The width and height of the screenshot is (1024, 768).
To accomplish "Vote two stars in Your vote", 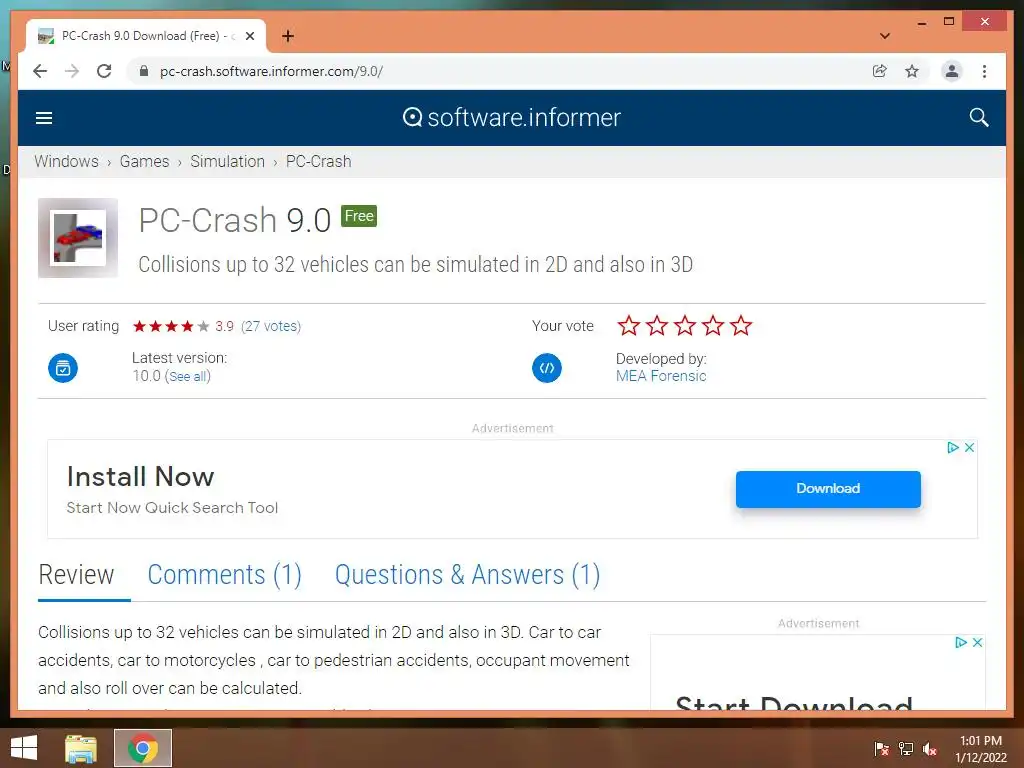I will pos(657,325).
